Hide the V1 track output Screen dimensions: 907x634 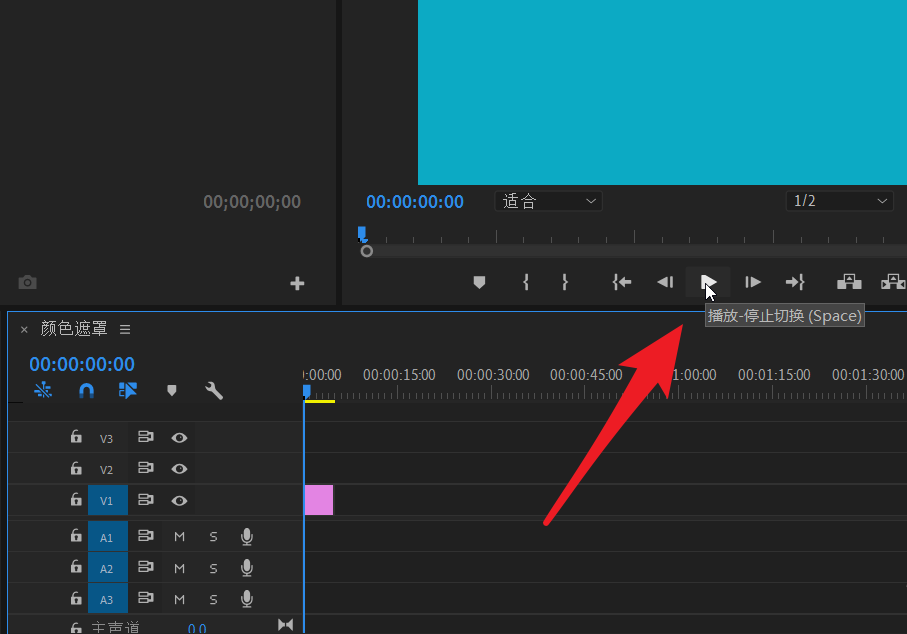[179, 500]
